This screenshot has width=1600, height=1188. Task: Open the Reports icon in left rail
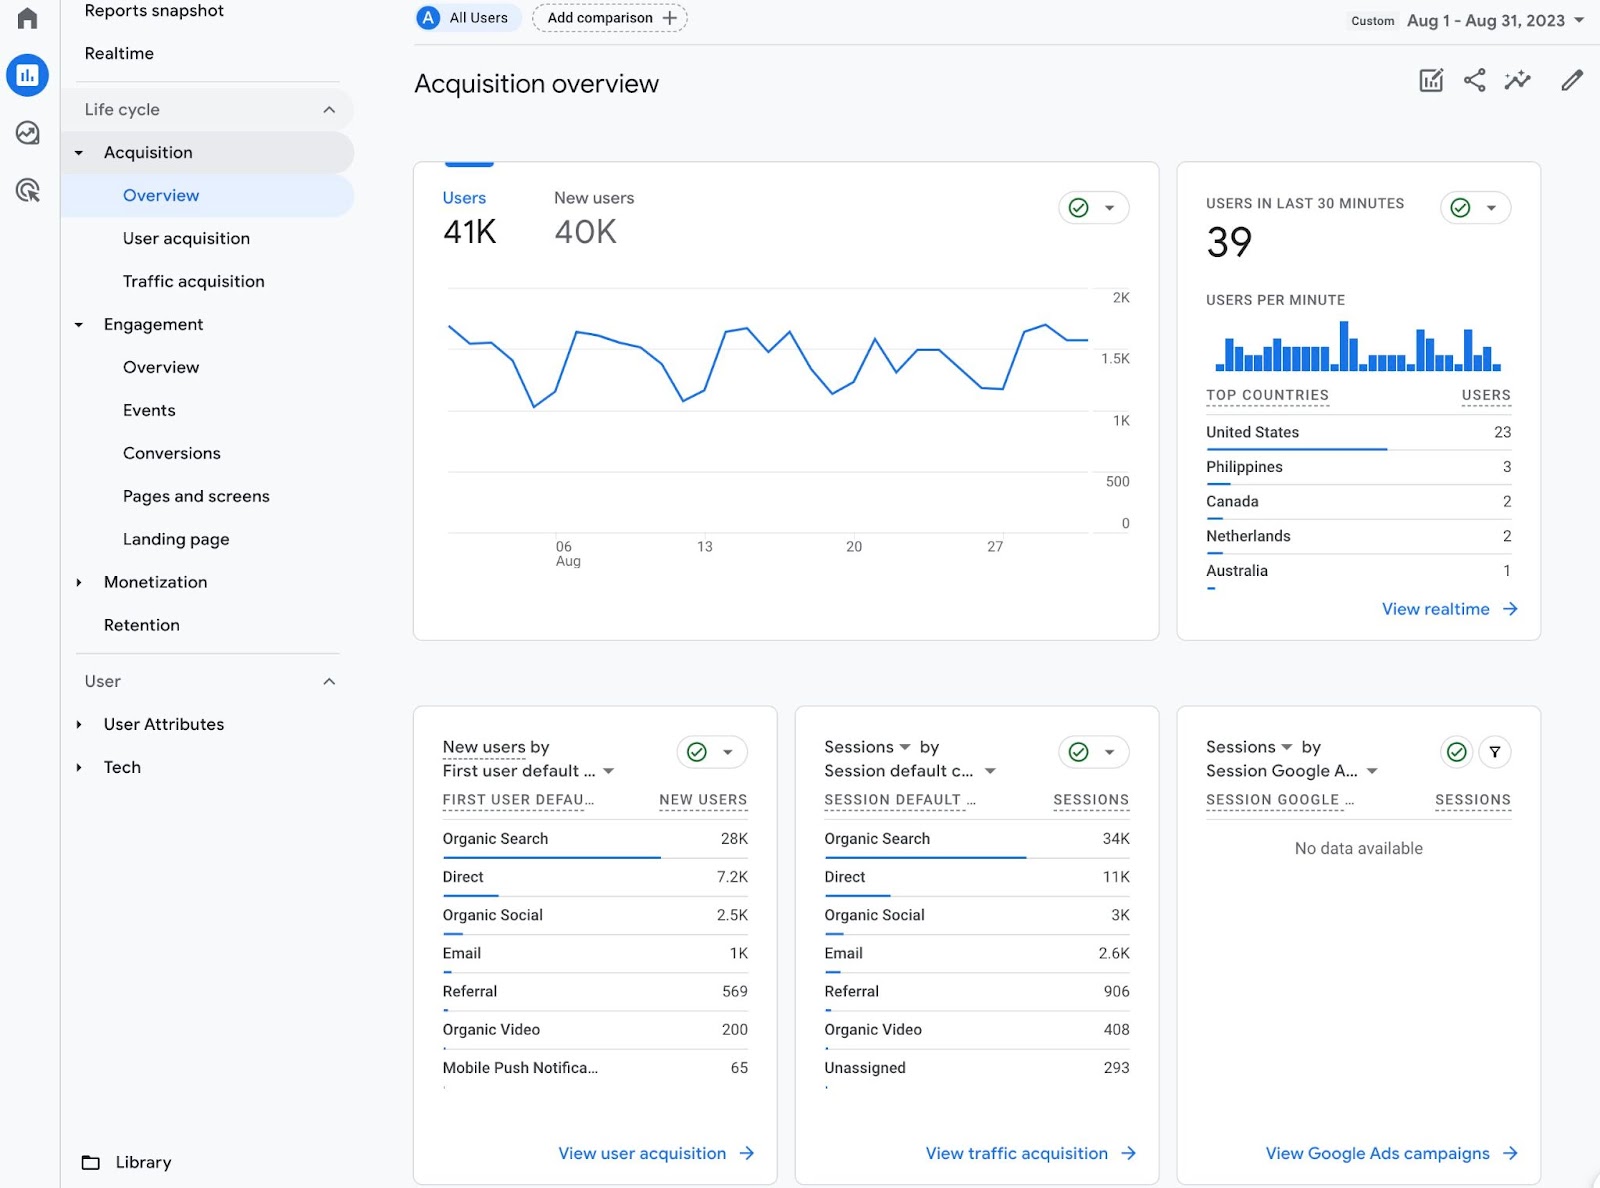(x=27, y=75)
